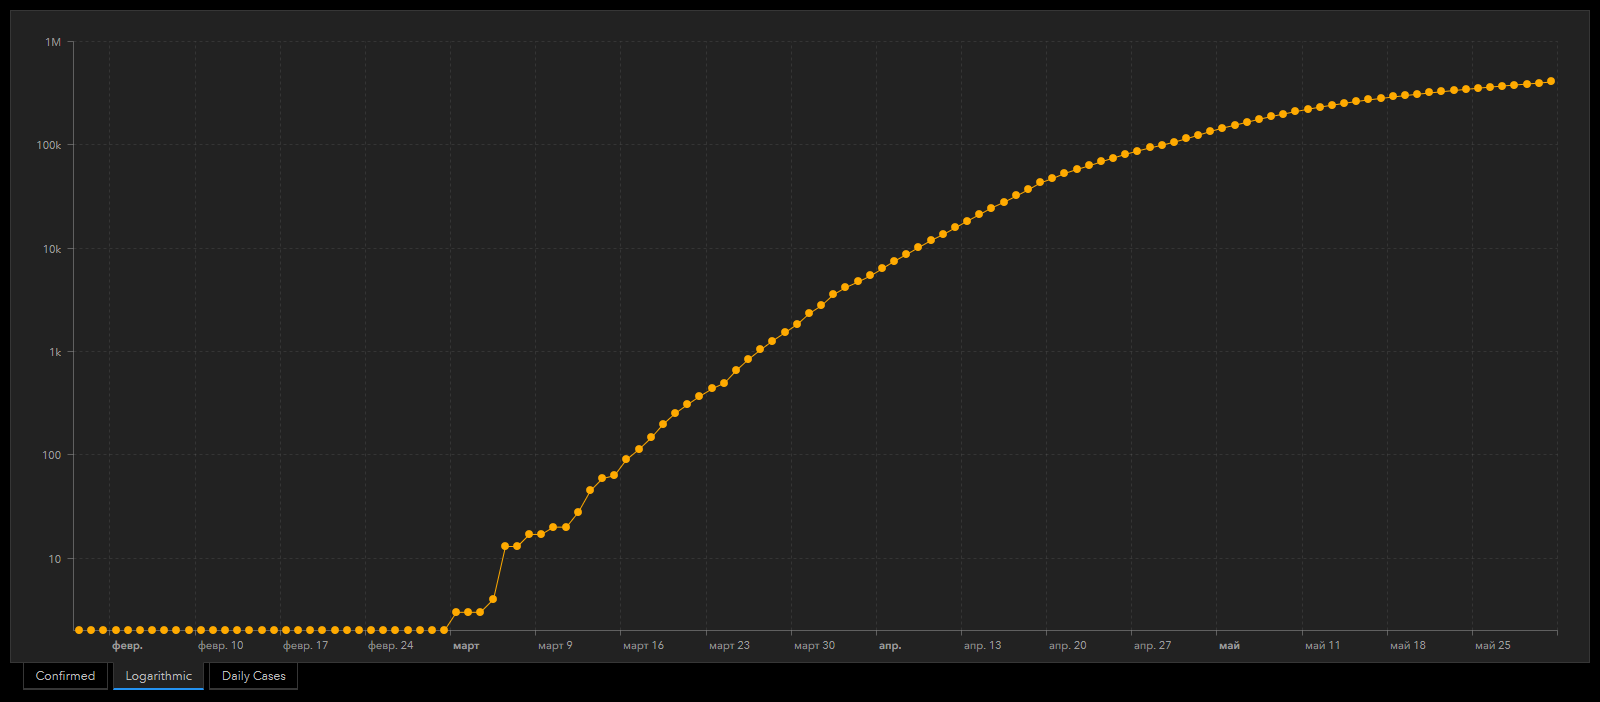The height and width of the screenshot is (702, 1600).
Task: Click the 1k y-axis label
Action: (x=55, y=352)
